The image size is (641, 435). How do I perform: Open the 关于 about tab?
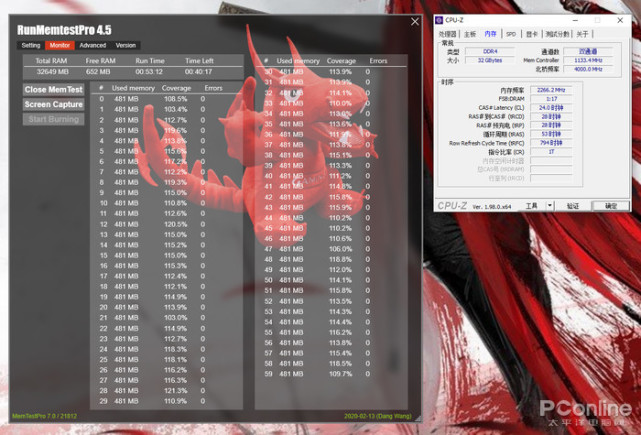pos(582,34)
